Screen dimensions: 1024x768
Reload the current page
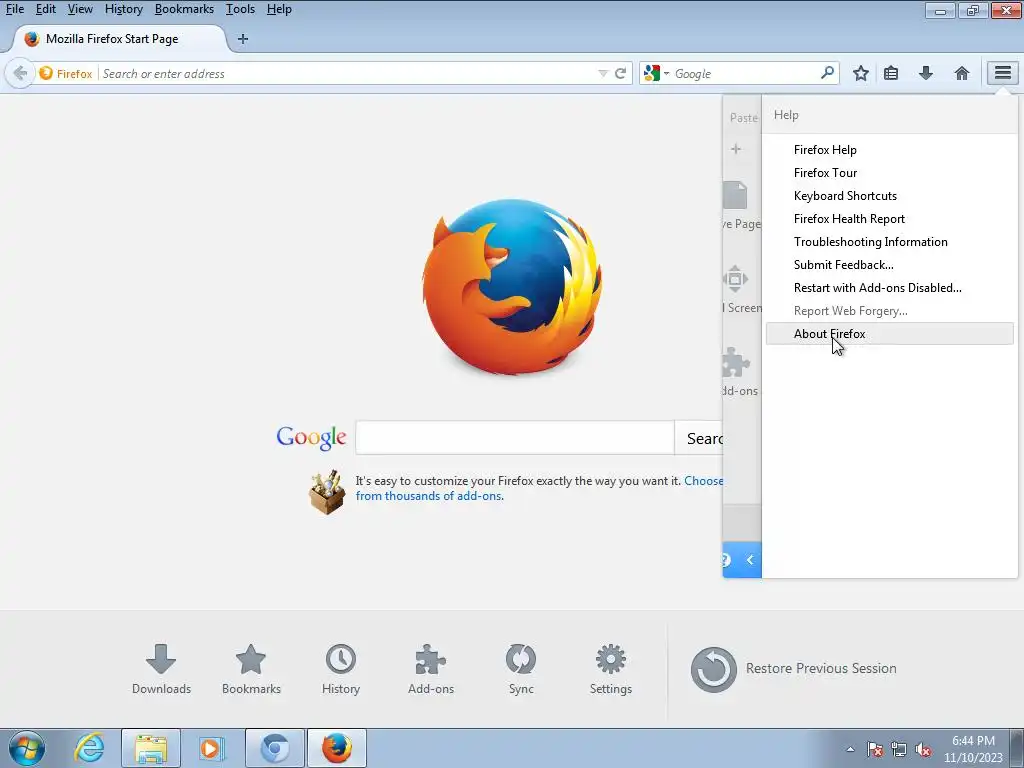[x=620, y=73]
